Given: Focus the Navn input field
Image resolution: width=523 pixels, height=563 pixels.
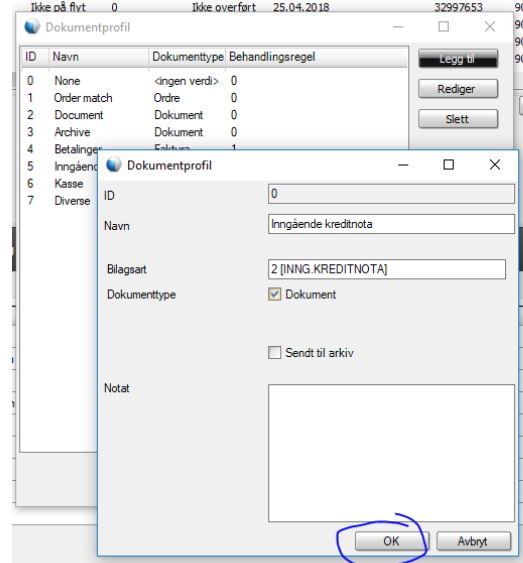Looking at the screenshot, I should pos(391,224).
